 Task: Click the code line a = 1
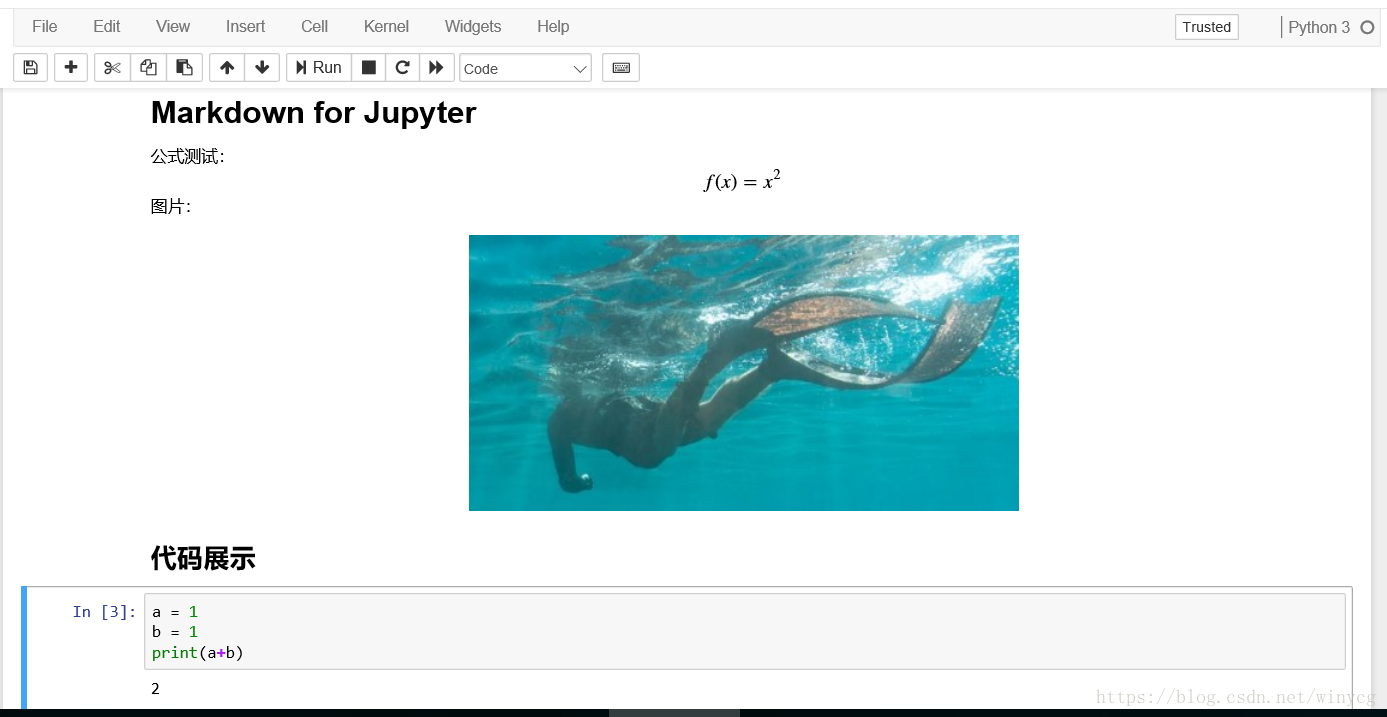(175, 612)
